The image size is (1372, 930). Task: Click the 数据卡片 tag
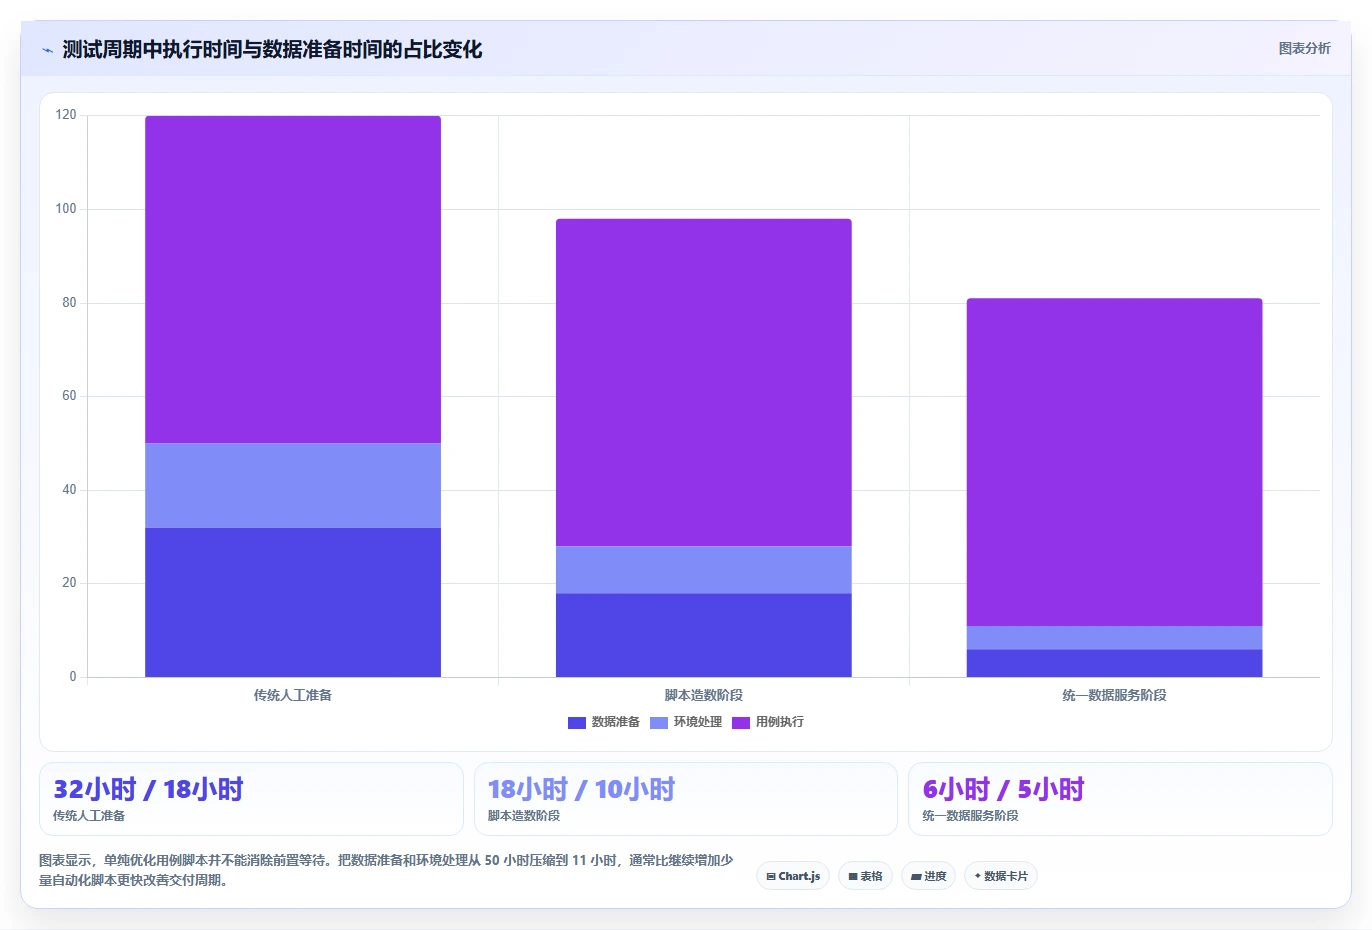(1000, 876)
